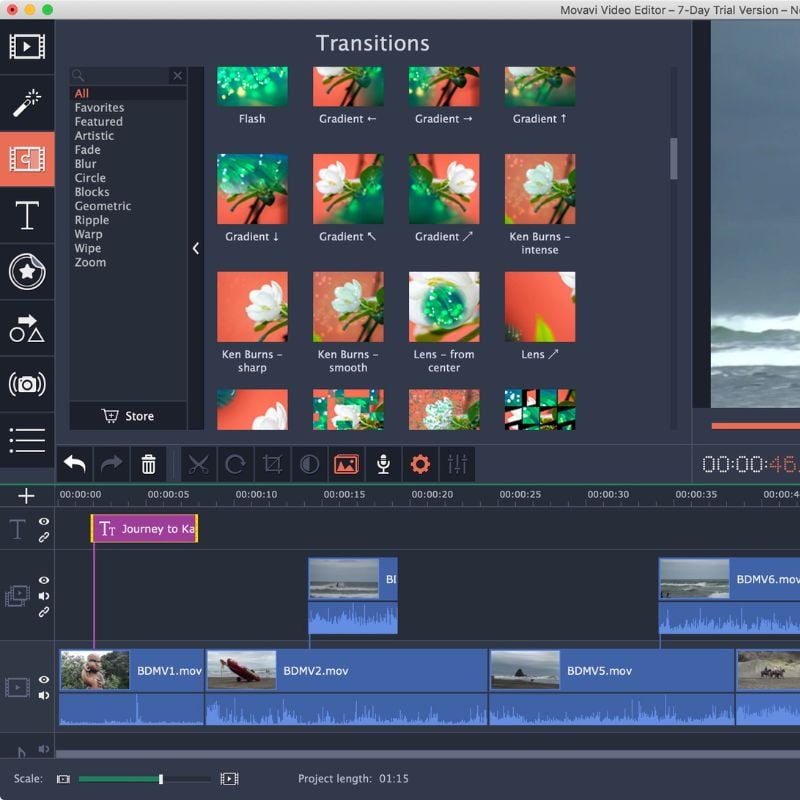Select the Zoom category
The height and width of the screenshot is (800, 800).
coord(90,262)
